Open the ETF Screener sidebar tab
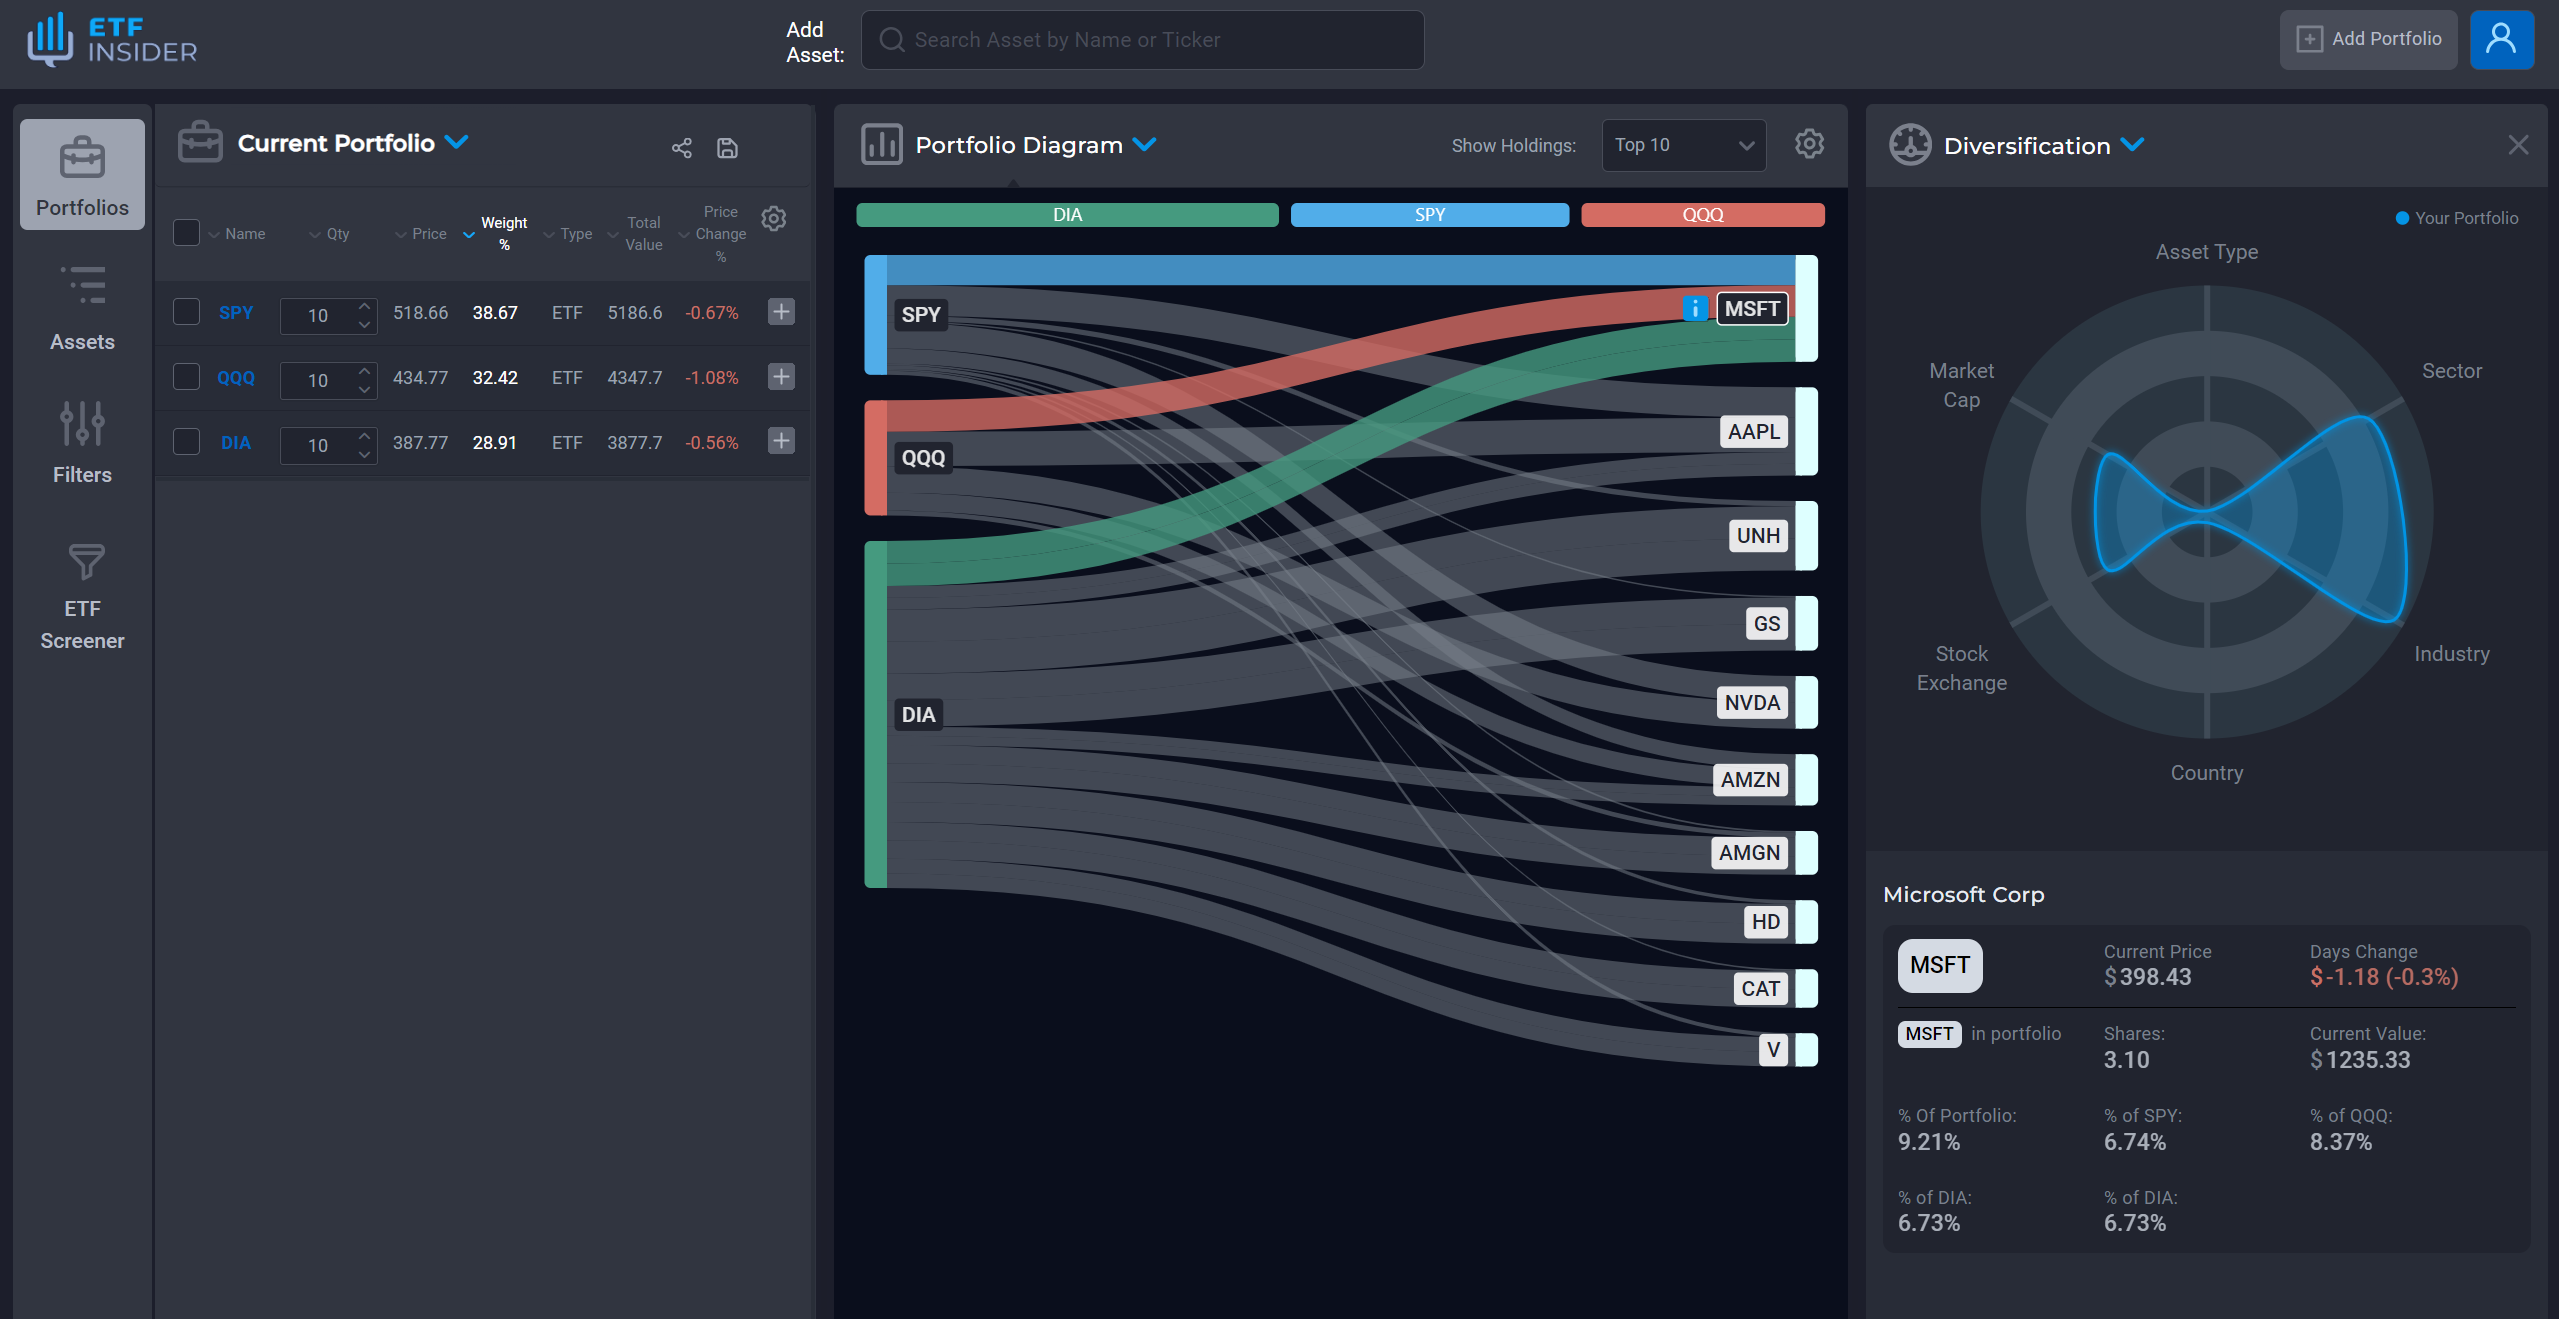 point(82,597)
